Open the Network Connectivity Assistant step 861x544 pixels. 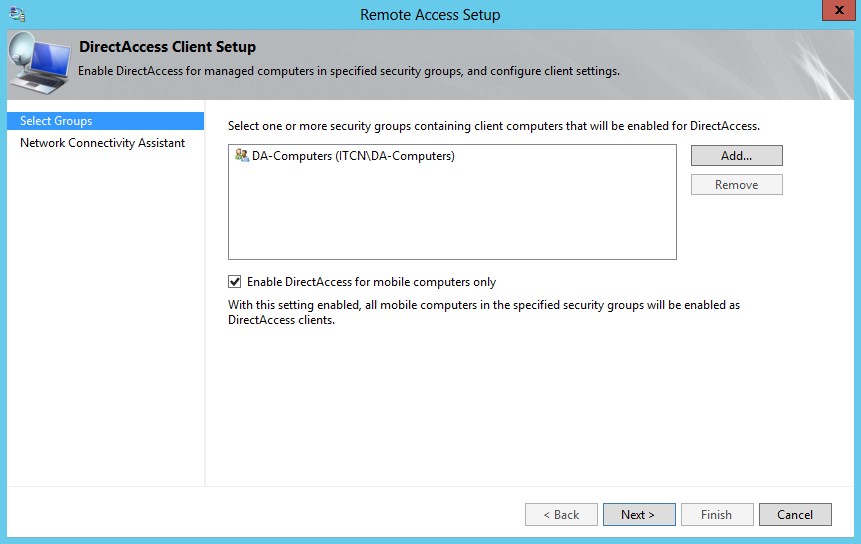click(x=102, y=143)
